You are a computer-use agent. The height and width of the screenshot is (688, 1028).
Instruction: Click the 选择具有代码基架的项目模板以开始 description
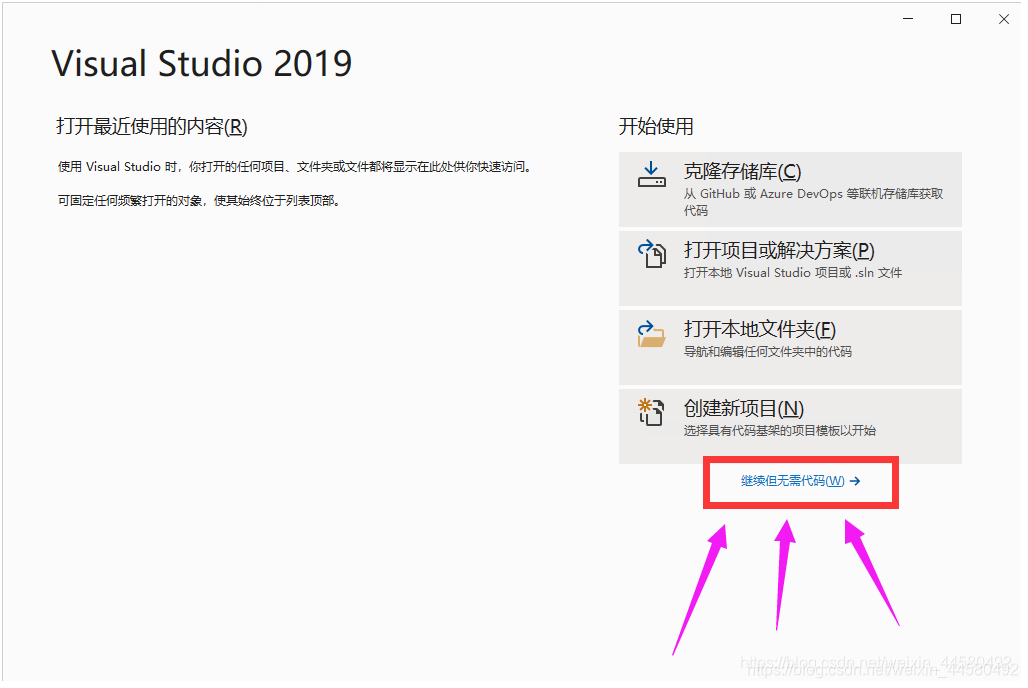tap(780, 431)
